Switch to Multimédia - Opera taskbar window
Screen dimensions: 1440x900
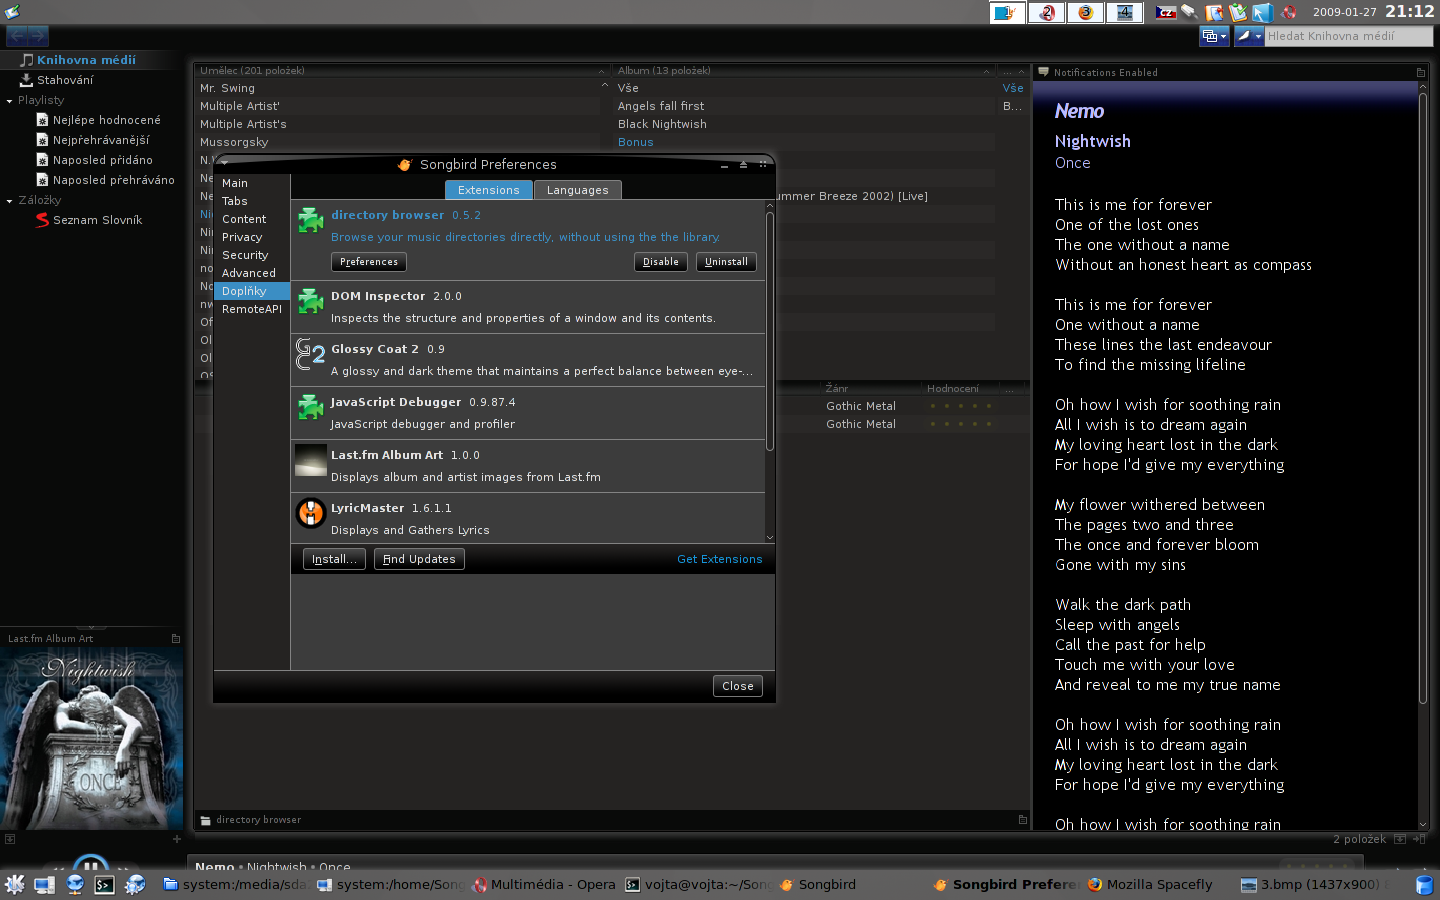coord(545,884)
